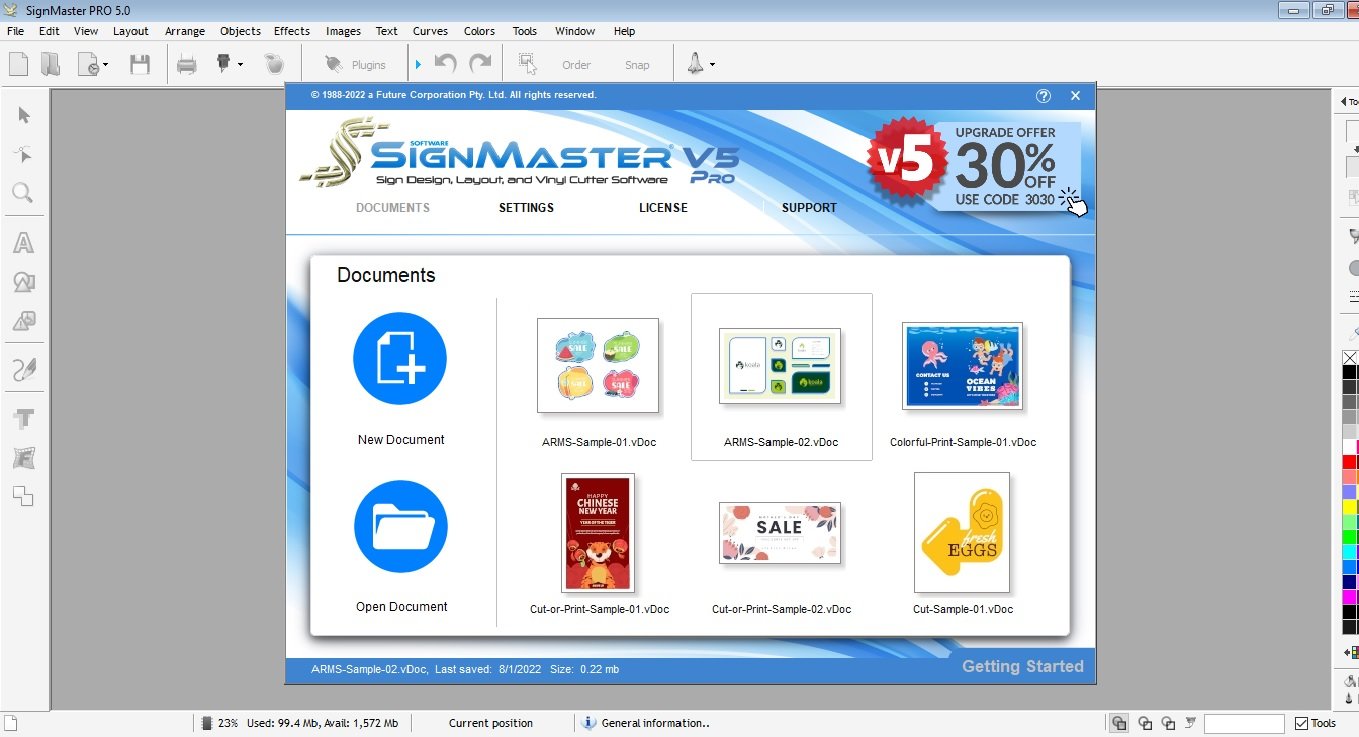Open the Curves menu
This screenshot has width=1359, height=737.
click(x=430, y=31)
